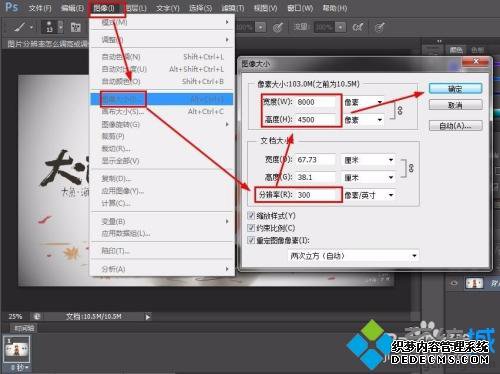Click the width-height link chain icon
This screenshot has height=374, width=500.
click(400, 110)
